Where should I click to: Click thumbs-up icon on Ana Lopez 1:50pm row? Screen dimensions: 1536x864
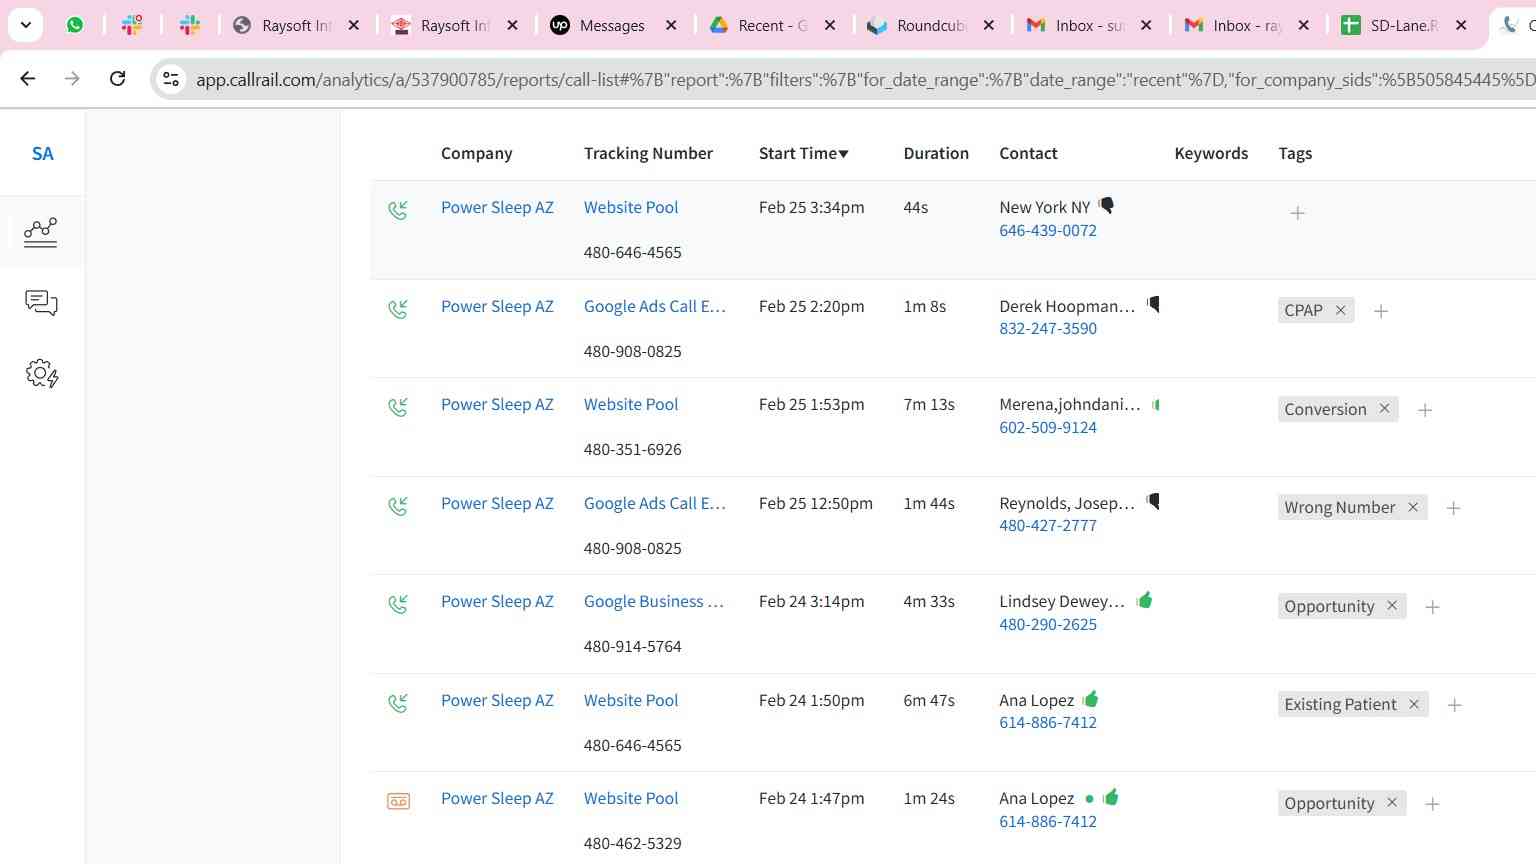[1090, 698]
